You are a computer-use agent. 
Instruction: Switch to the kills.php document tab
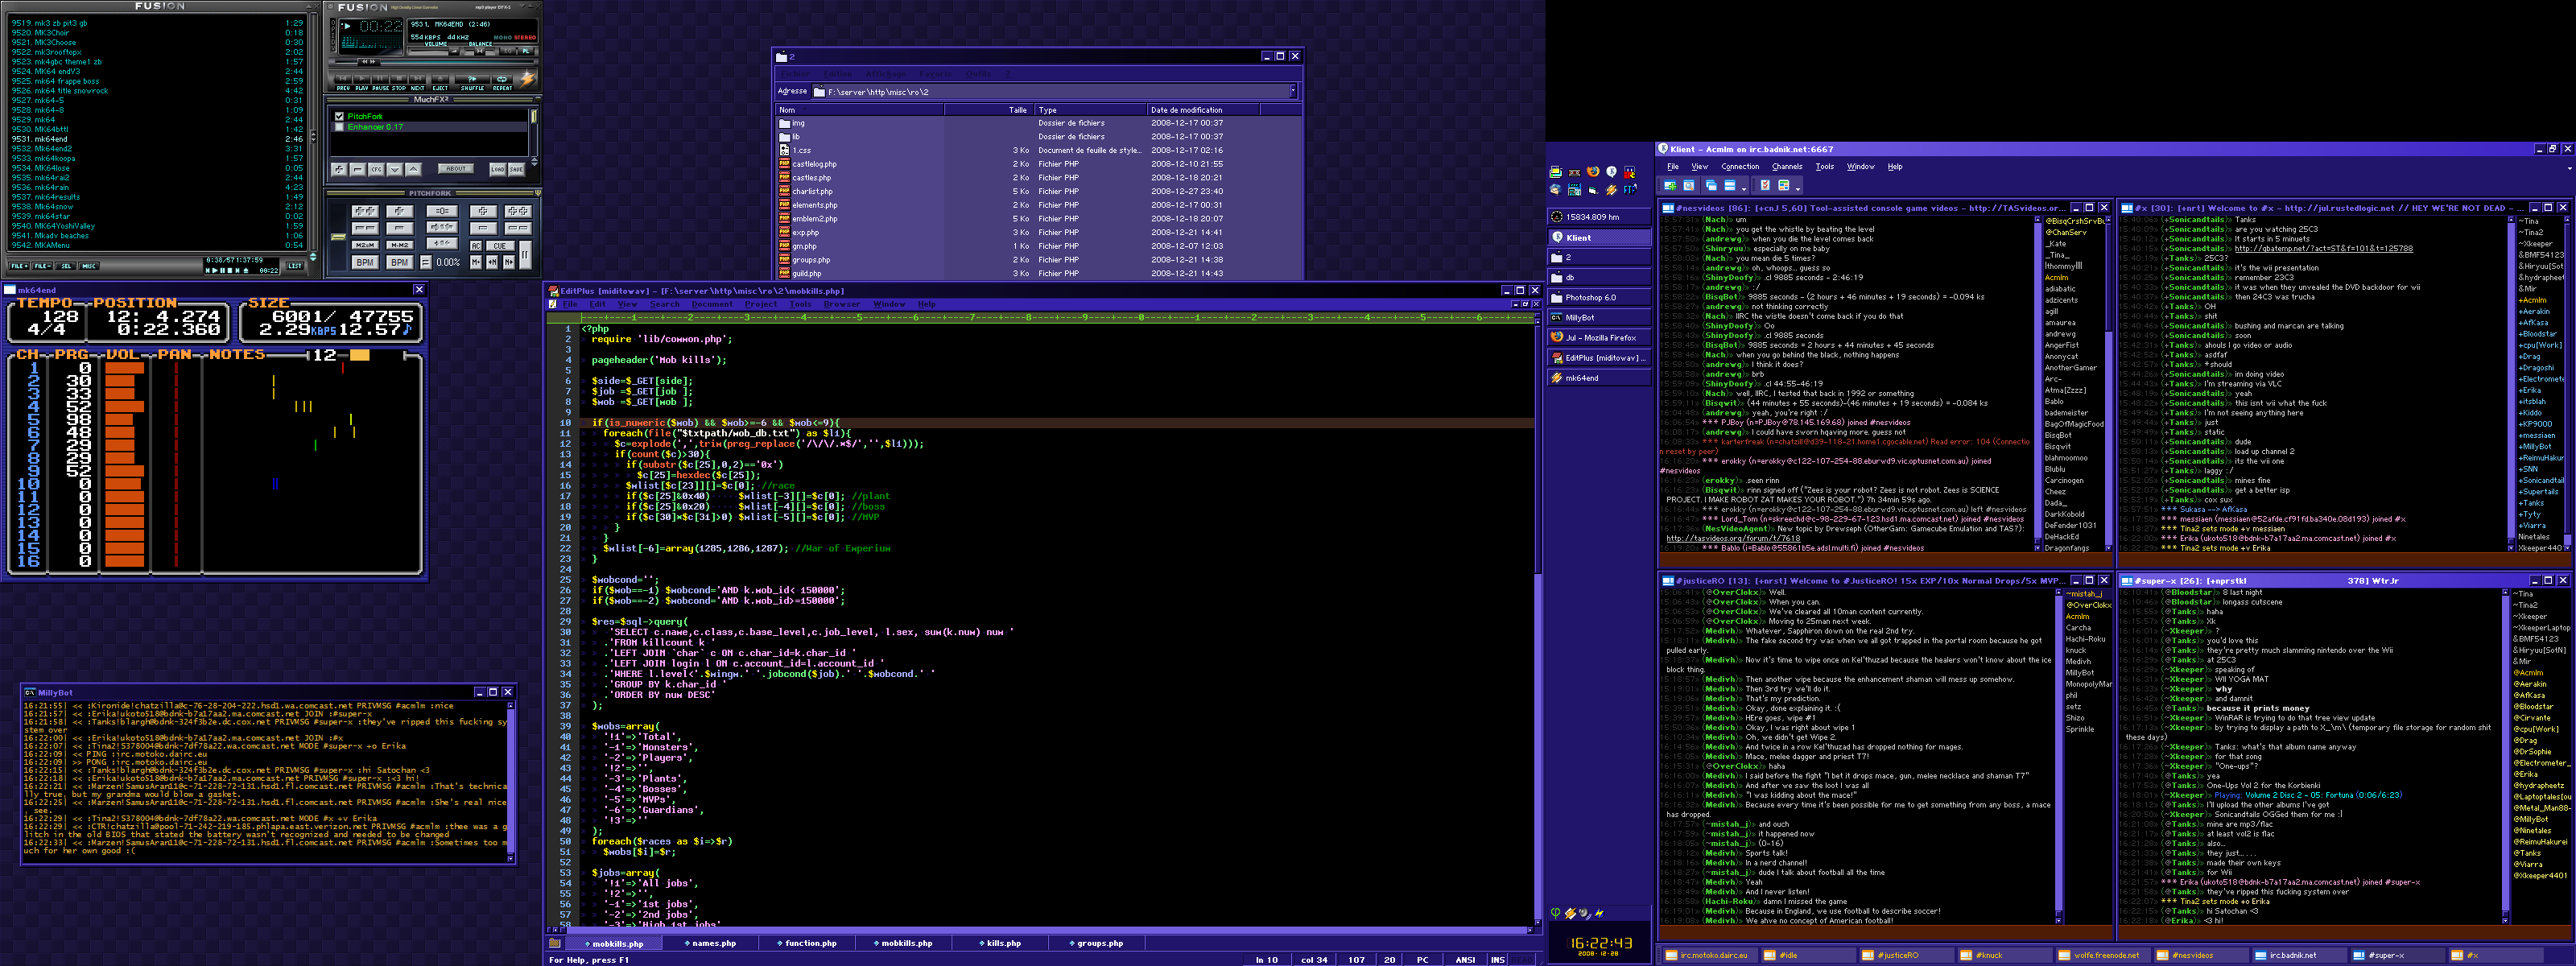1002,943
